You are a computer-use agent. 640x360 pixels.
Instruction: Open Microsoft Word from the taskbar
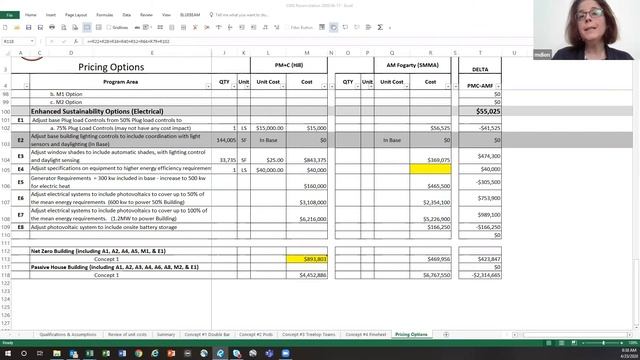coord(122,353)
